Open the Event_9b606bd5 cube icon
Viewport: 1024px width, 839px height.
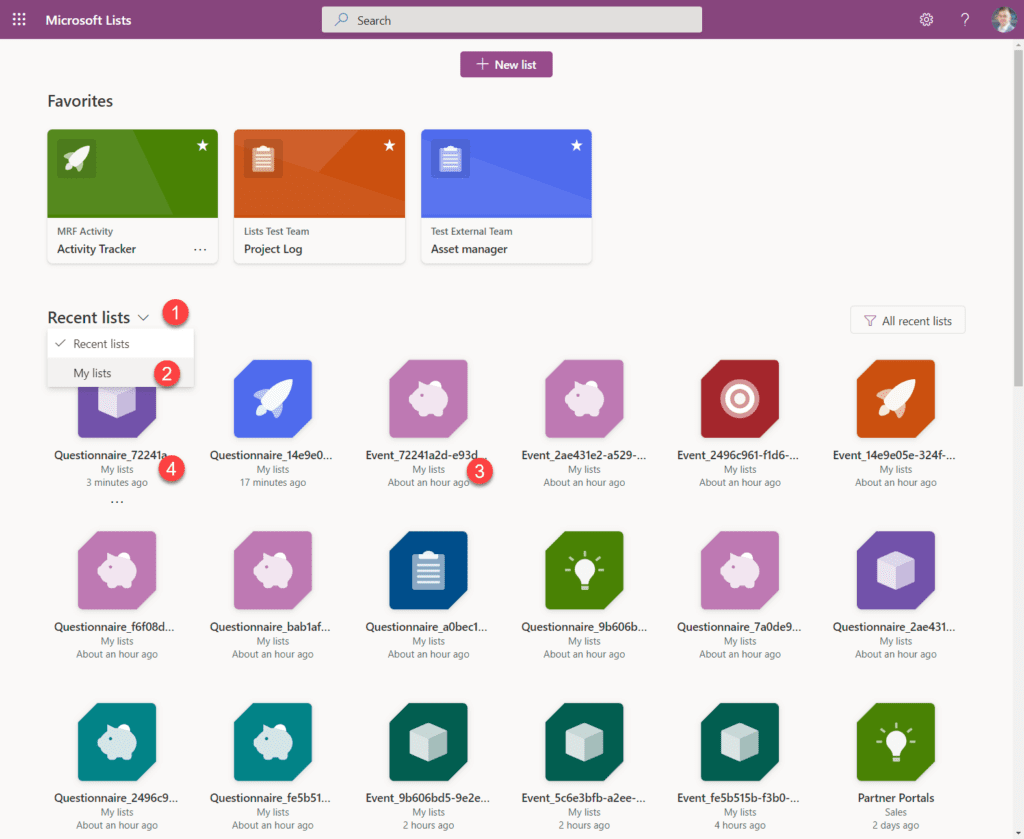click(428, 742)
